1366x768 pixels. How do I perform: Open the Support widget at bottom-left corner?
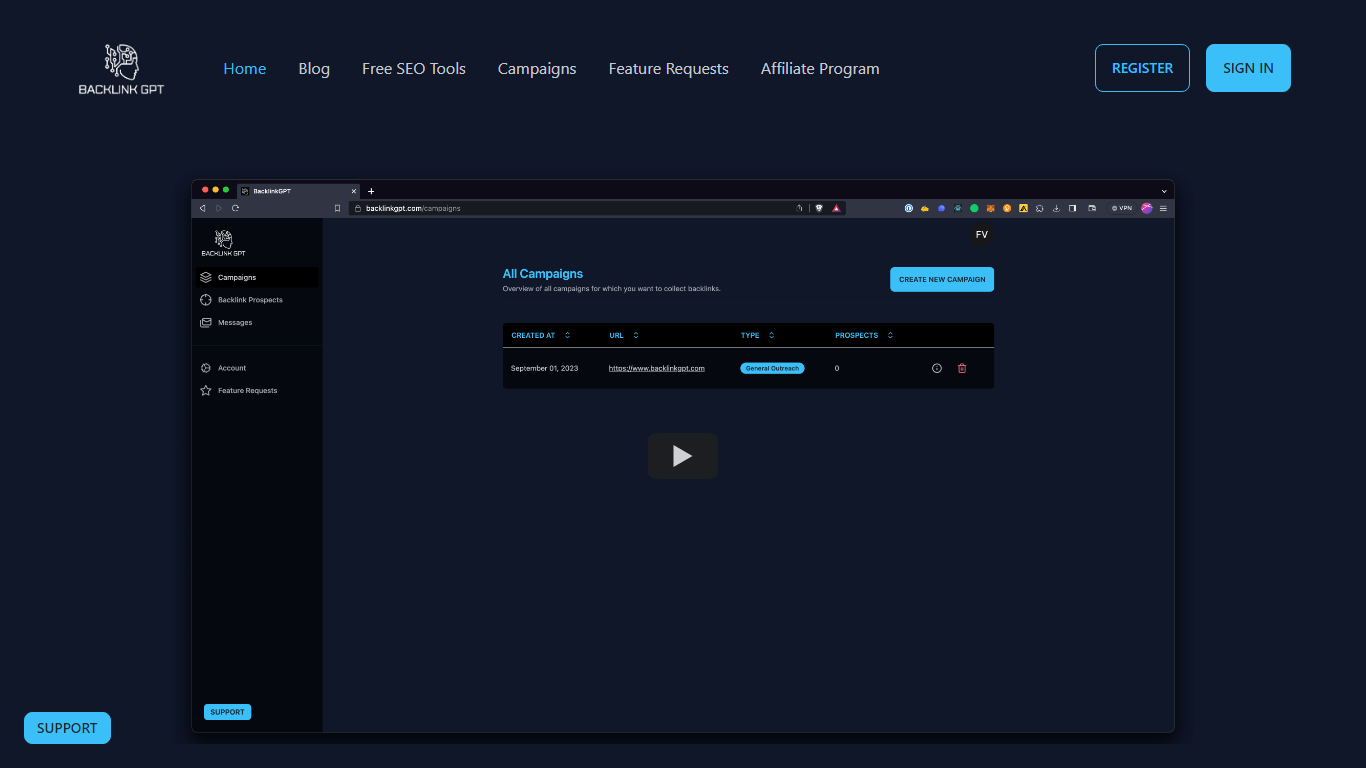(x=67, y=728)
